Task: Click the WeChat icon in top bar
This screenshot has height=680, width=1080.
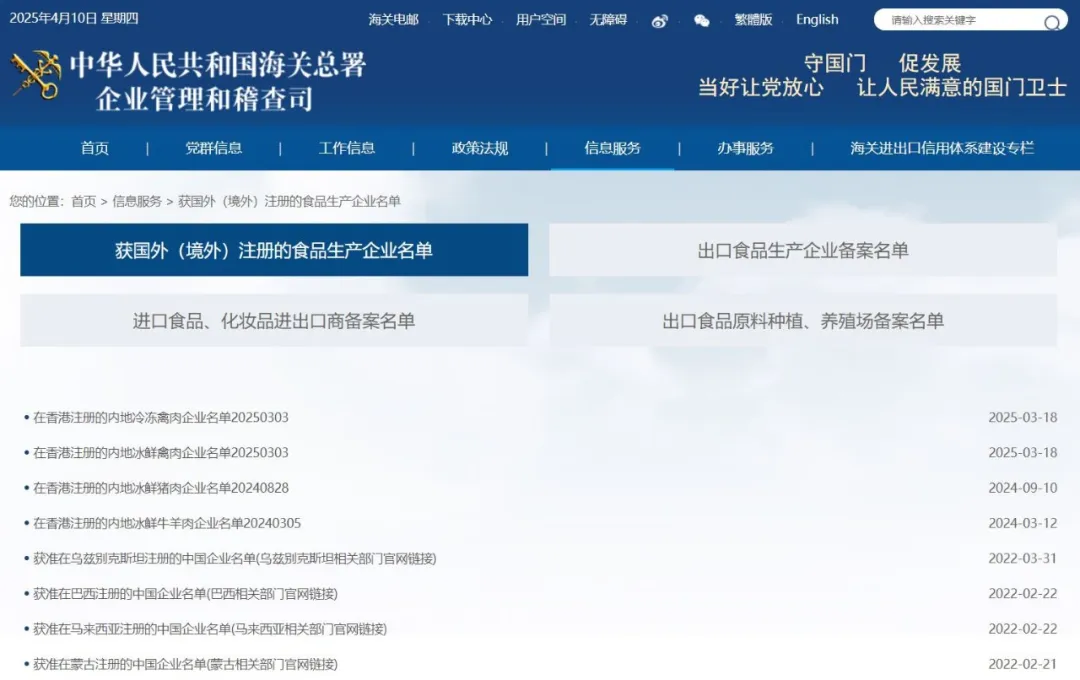Action: 702,21
